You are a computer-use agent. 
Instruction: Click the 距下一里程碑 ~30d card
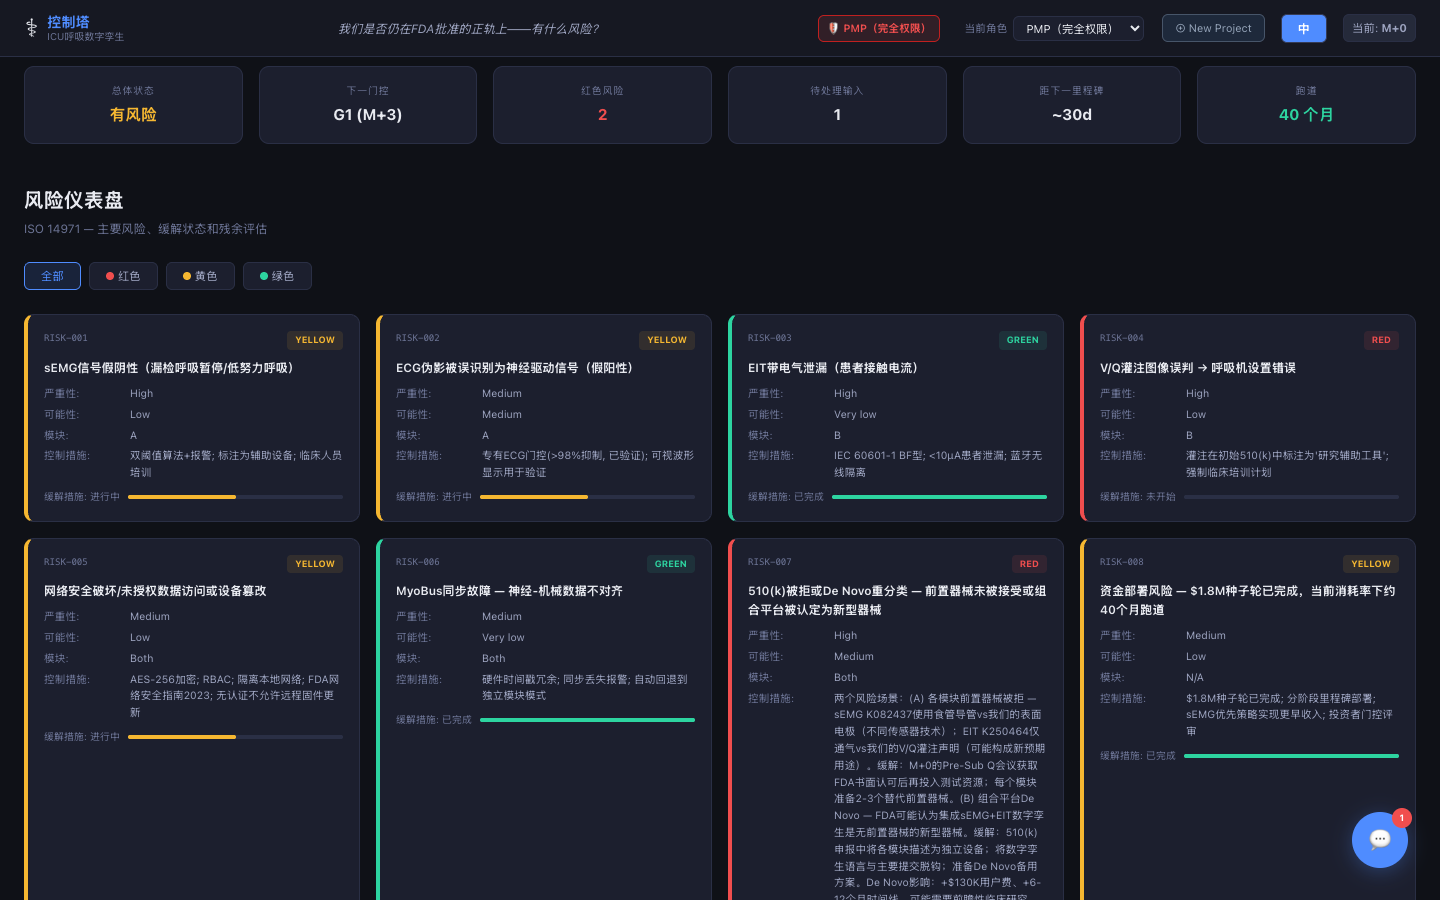[1072, 105]
